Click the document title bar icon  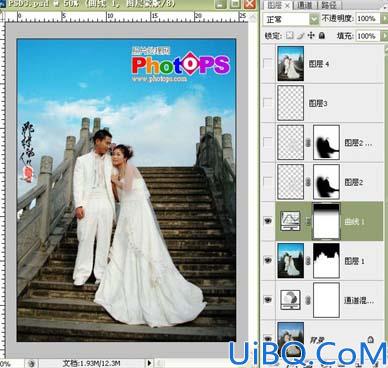[4, 4]
